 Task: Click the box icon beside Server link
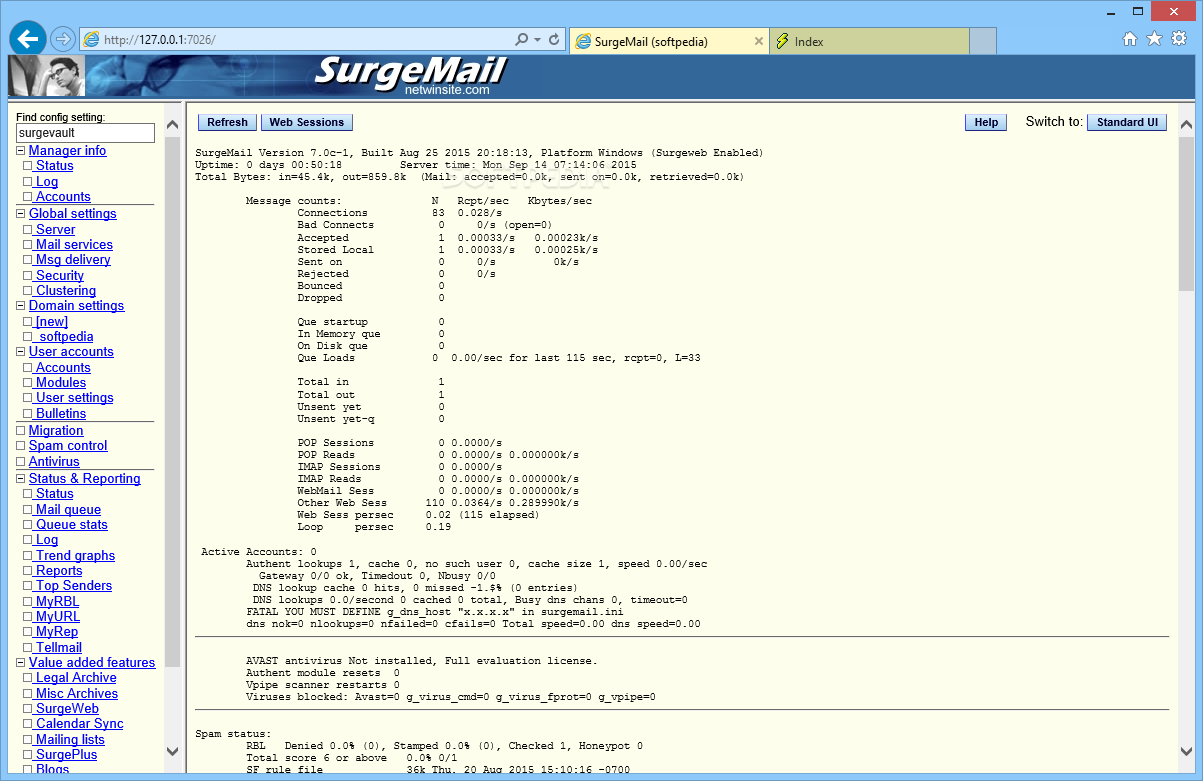(28, 230)
